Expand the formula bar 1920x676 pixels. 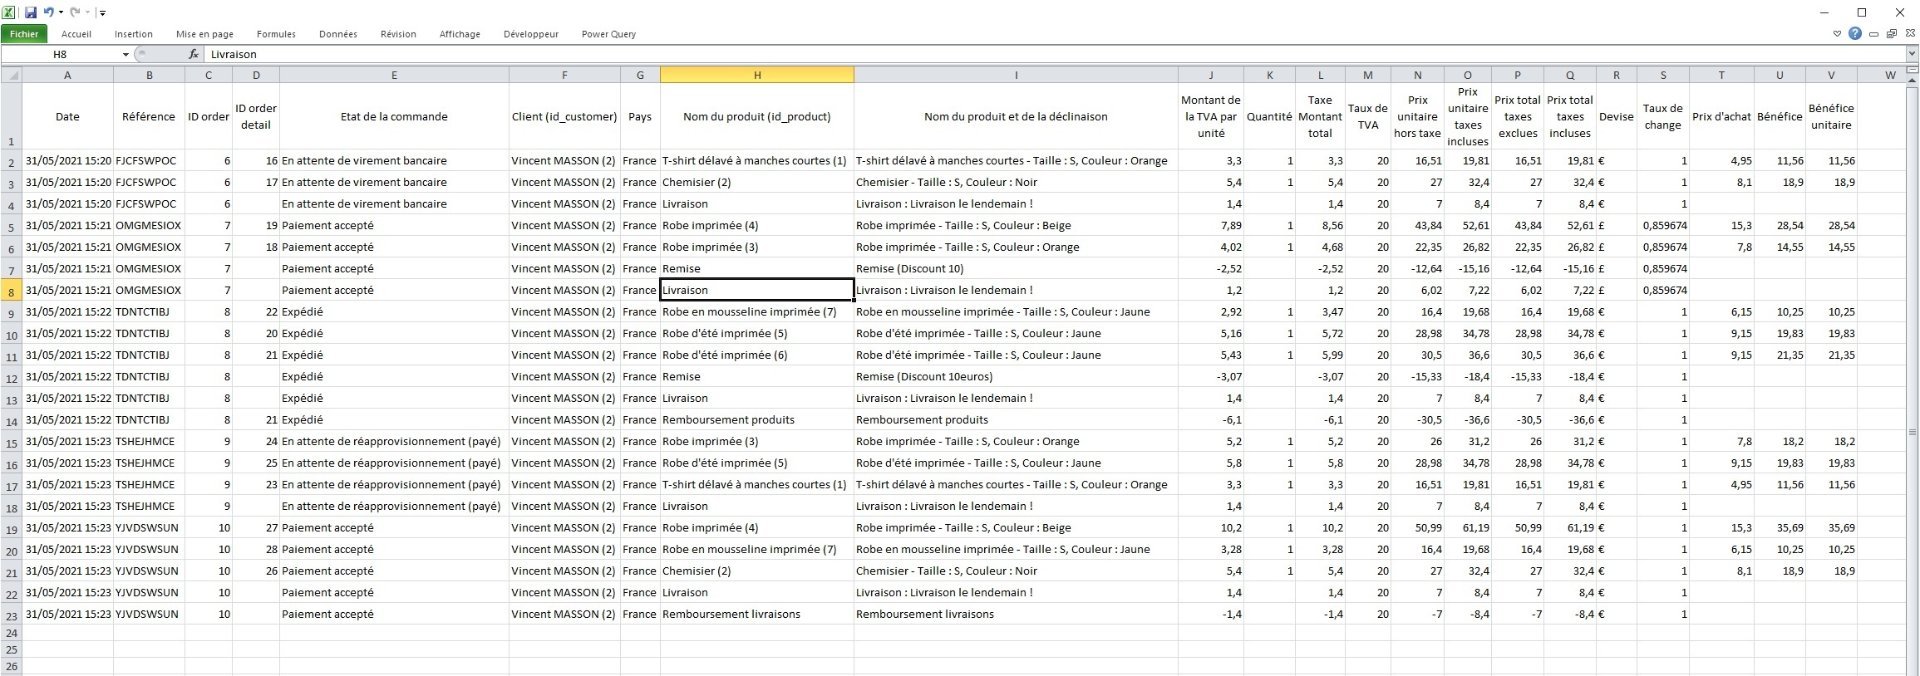point(1911,54)
